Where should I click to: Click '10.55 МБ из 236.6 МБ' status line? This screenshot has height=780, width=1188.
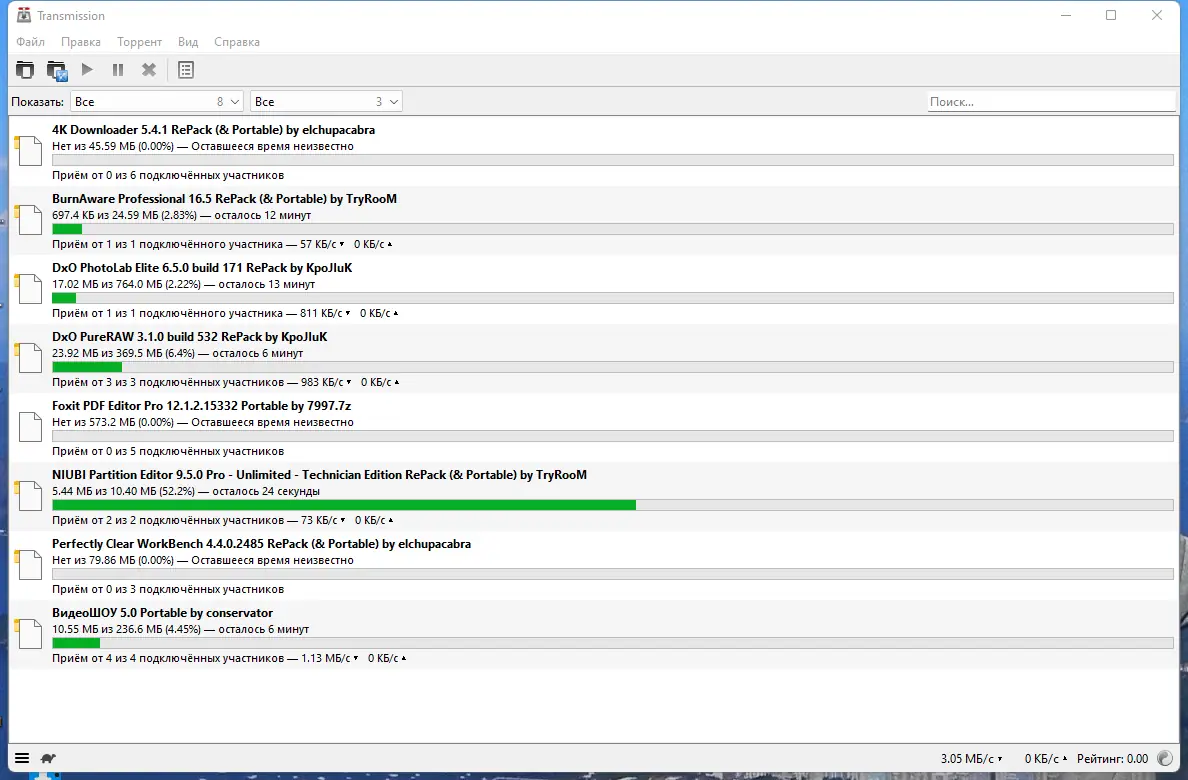180,629
